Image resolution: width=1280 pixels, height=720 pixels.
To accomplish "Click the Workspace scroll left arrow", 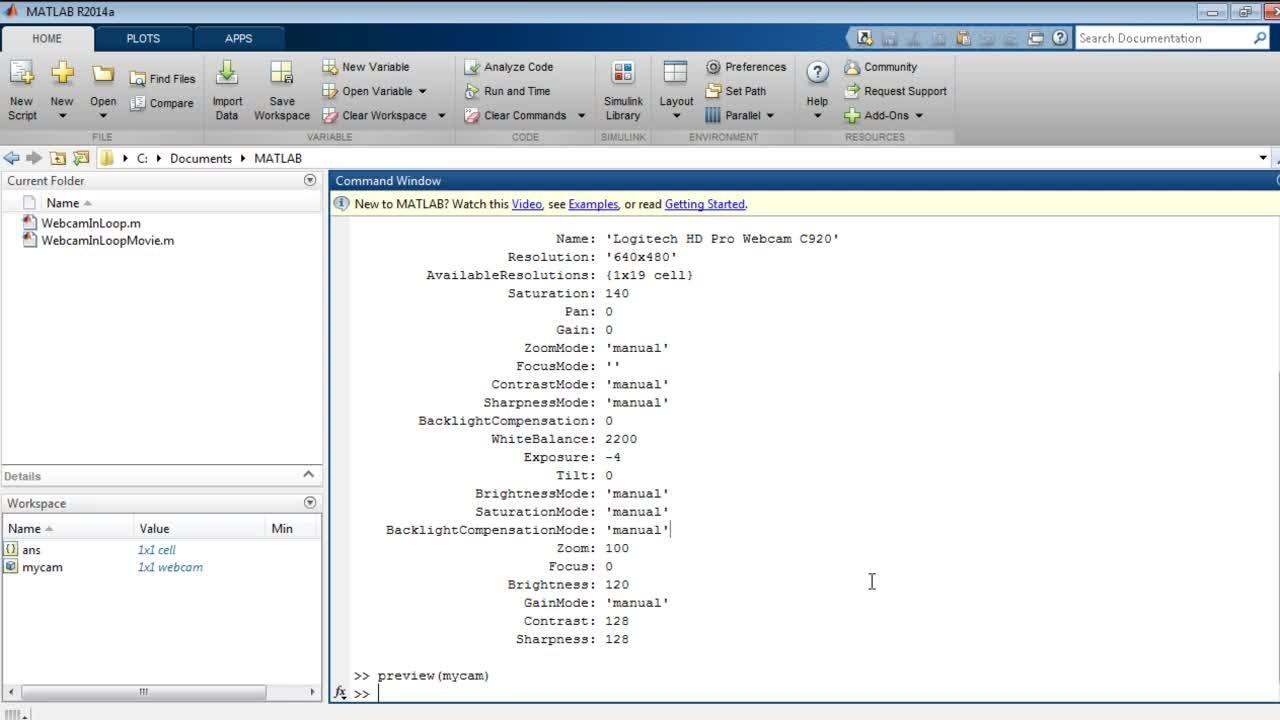I will click(10, 692).
